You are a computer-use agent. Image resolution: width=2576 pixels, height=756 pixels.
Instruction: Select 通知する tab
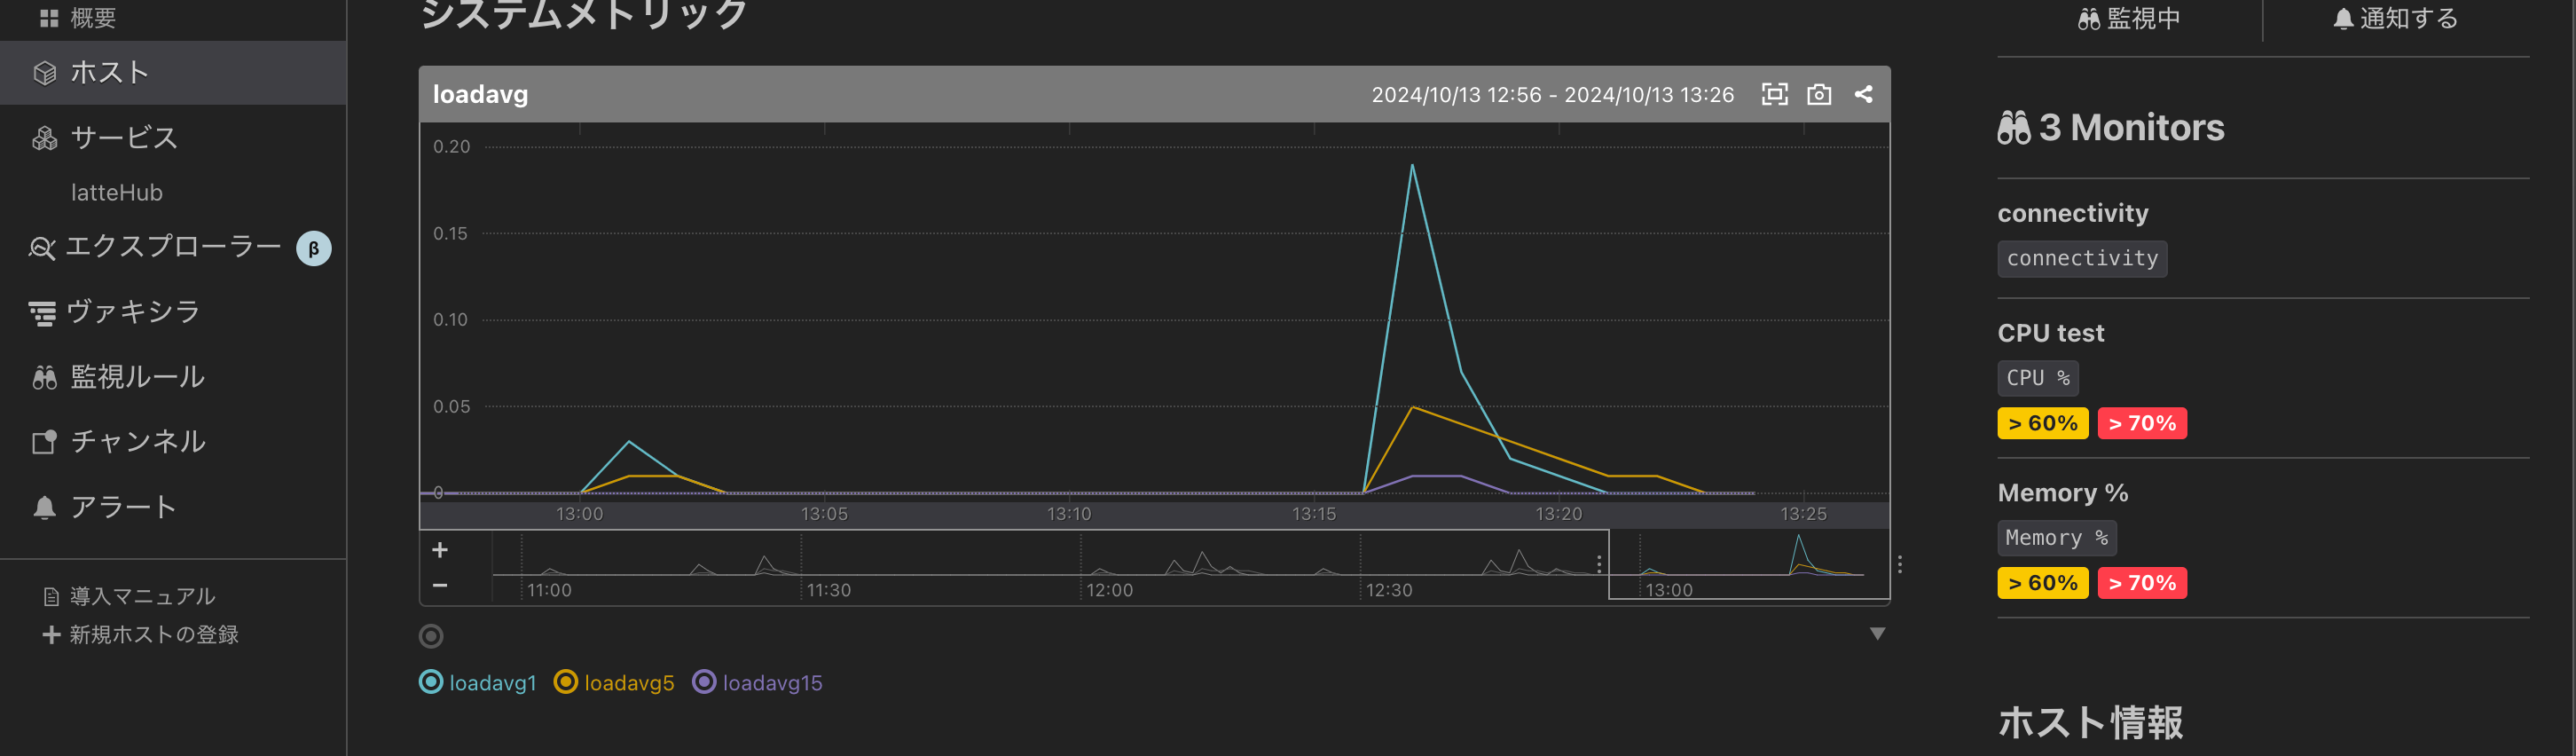[2395, 19]
